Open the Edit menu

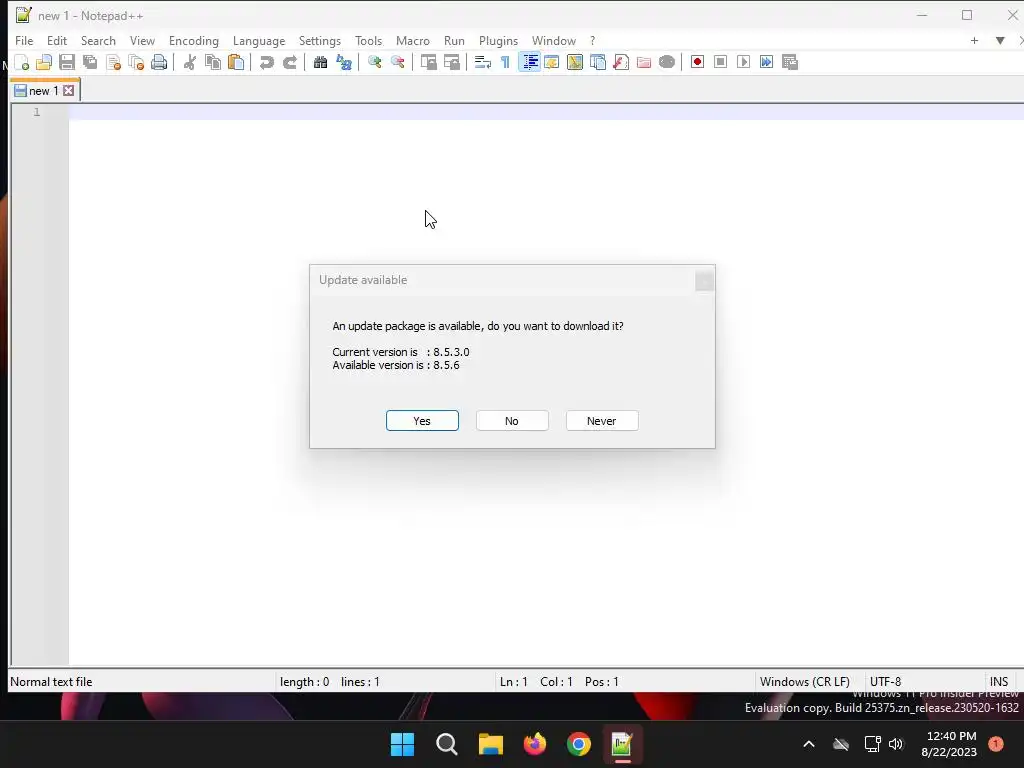57,40
